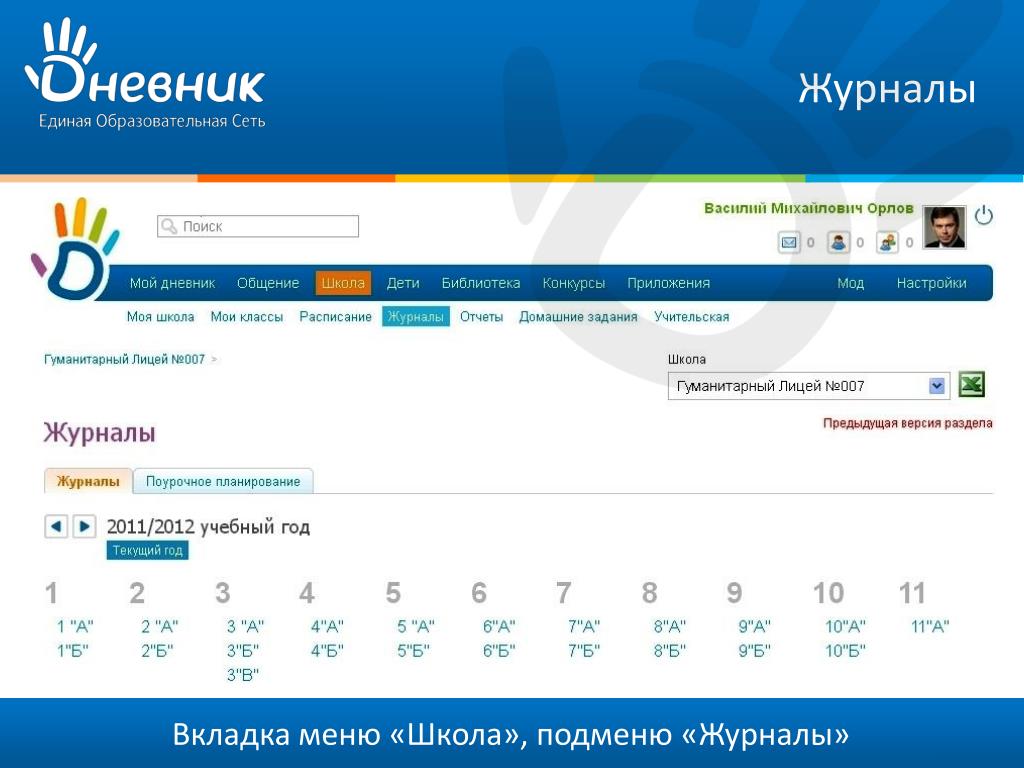Open journal for class 4"Б"
The image size is (1024, 768).
(x=327, y=650)
